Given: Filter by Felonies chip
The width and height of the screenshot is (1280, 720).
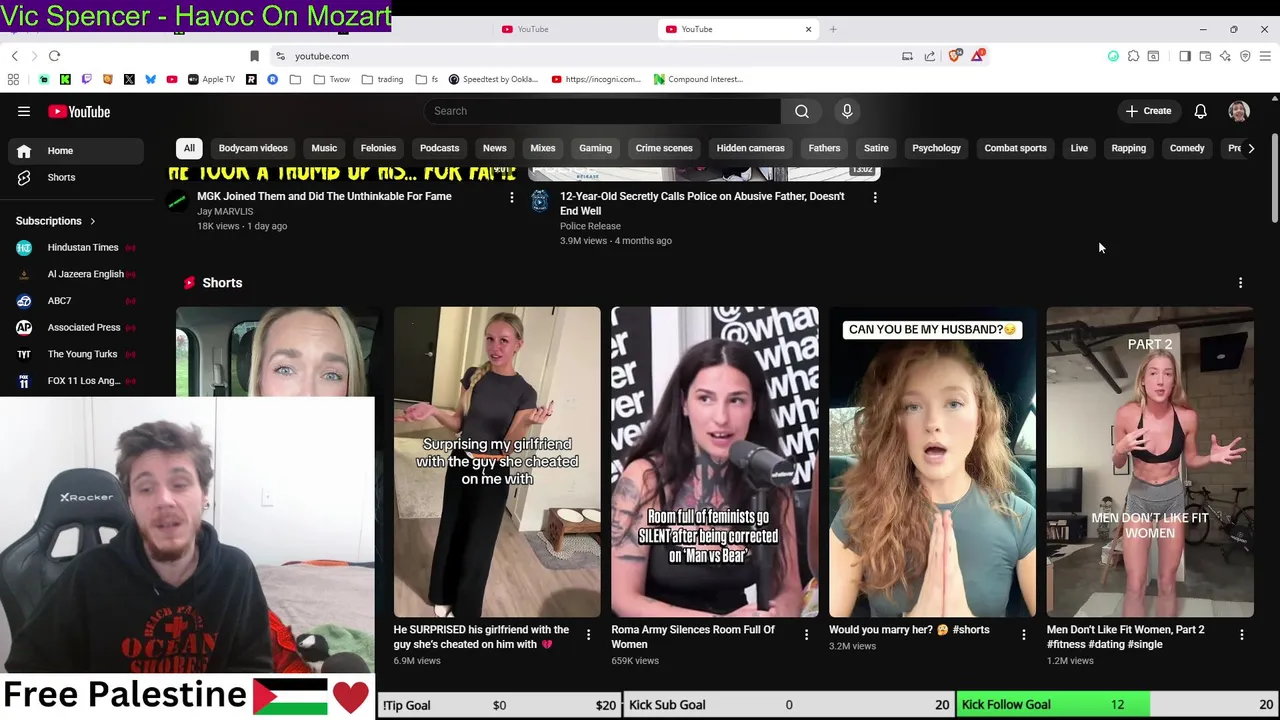Looking at the screenshot, I should 378,148.
